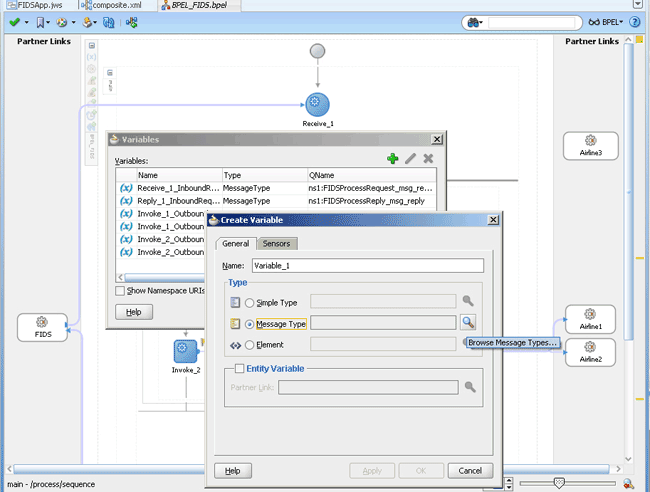Click the blue double-bracket toolbar icon
The height and width of the screenshot is (492, 650).
point(109,22)
